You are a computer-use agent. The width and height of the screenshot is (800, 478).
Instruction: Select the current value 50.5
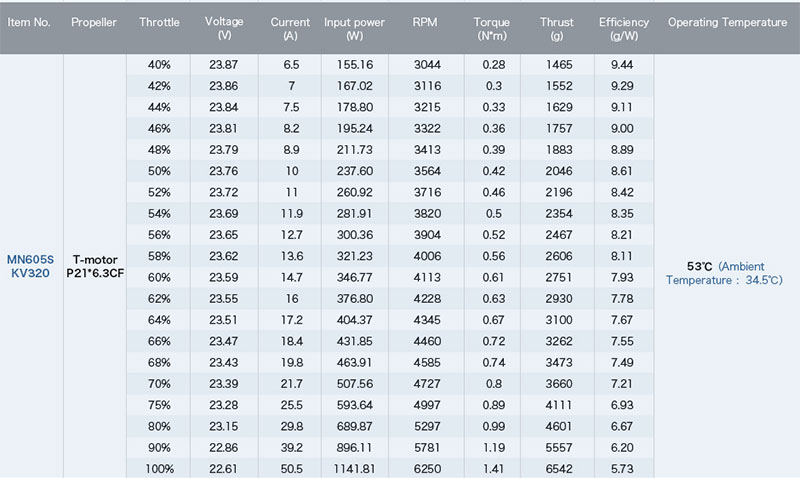[x=292, y=468]
